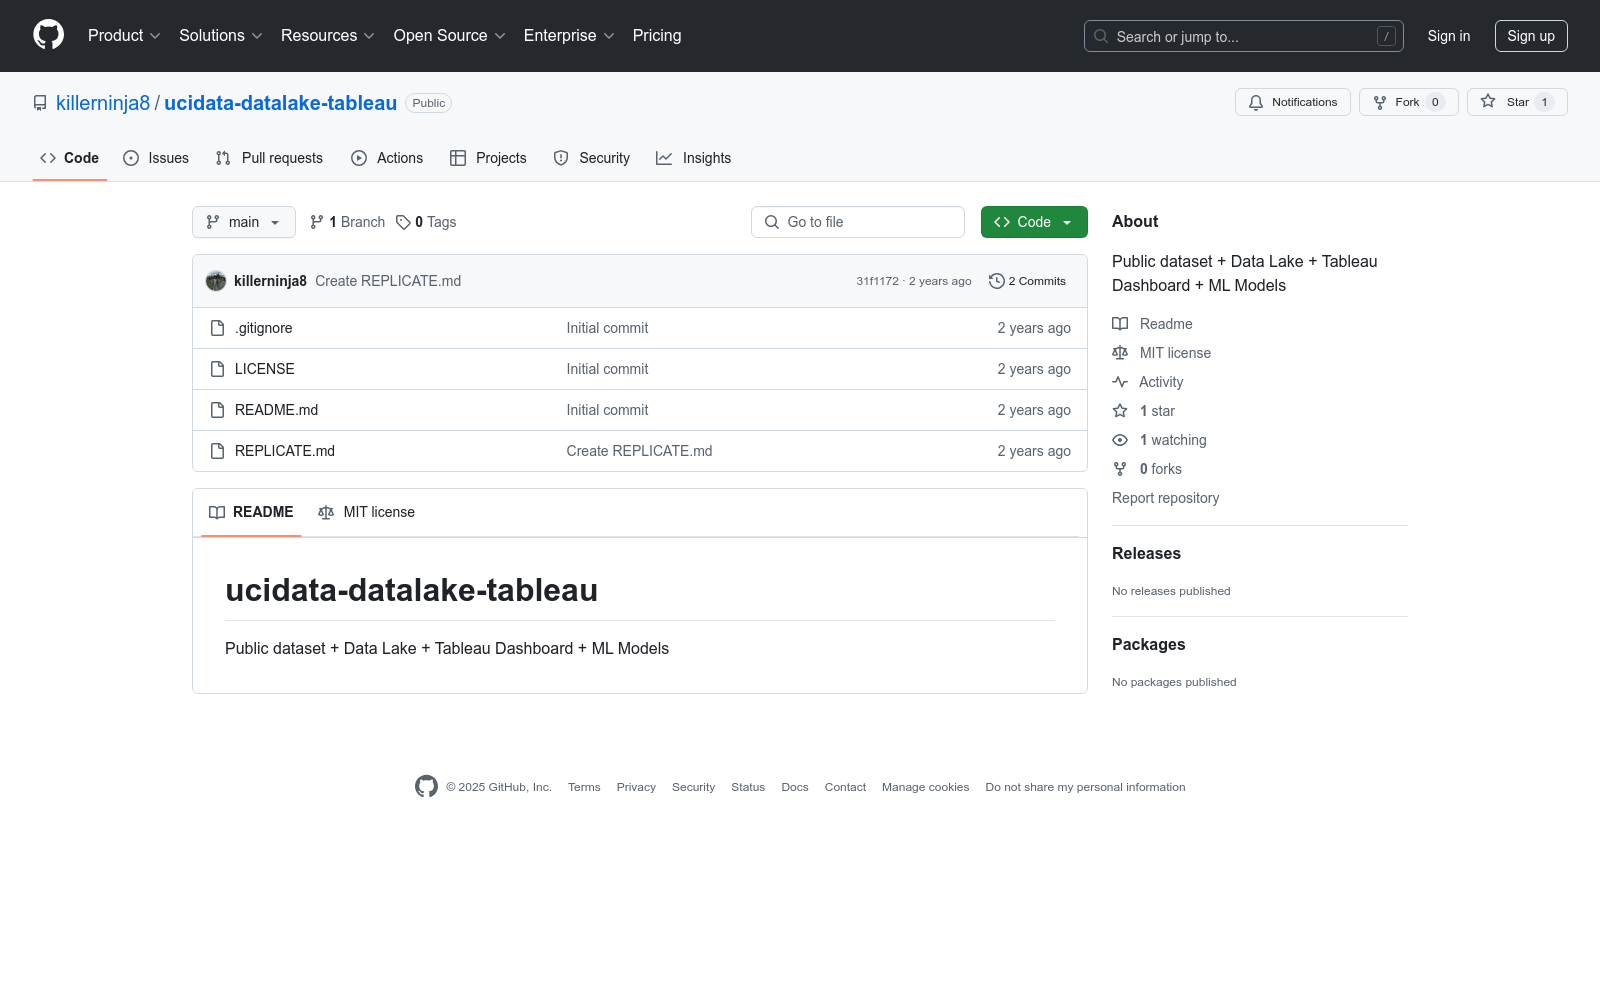The image size is (1600, 1000).
Task: Expand the Open Source menu
Action: 450,36
